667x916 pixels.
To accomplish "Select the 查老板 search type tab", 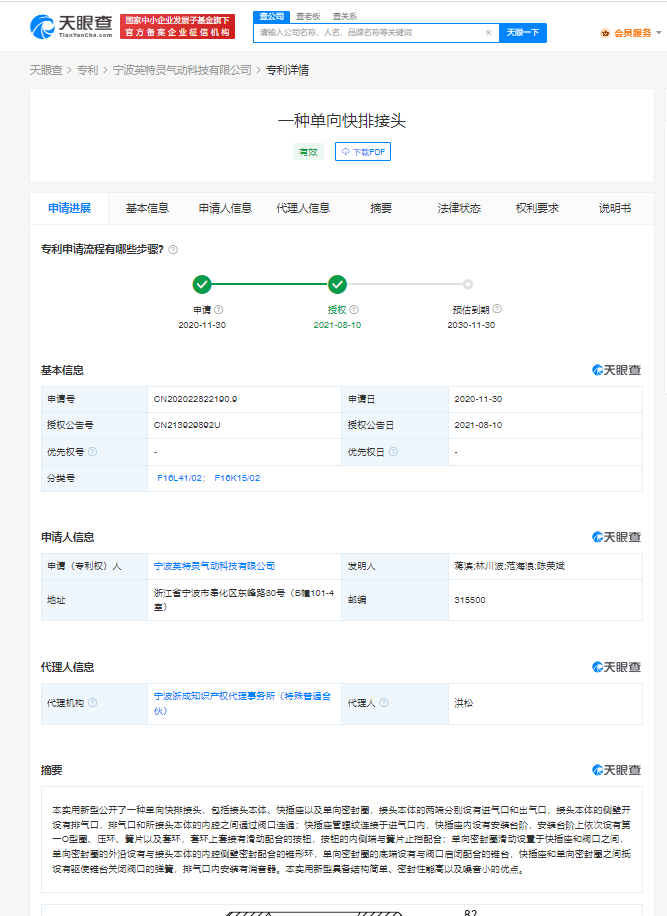I will [x=307, y=16].
